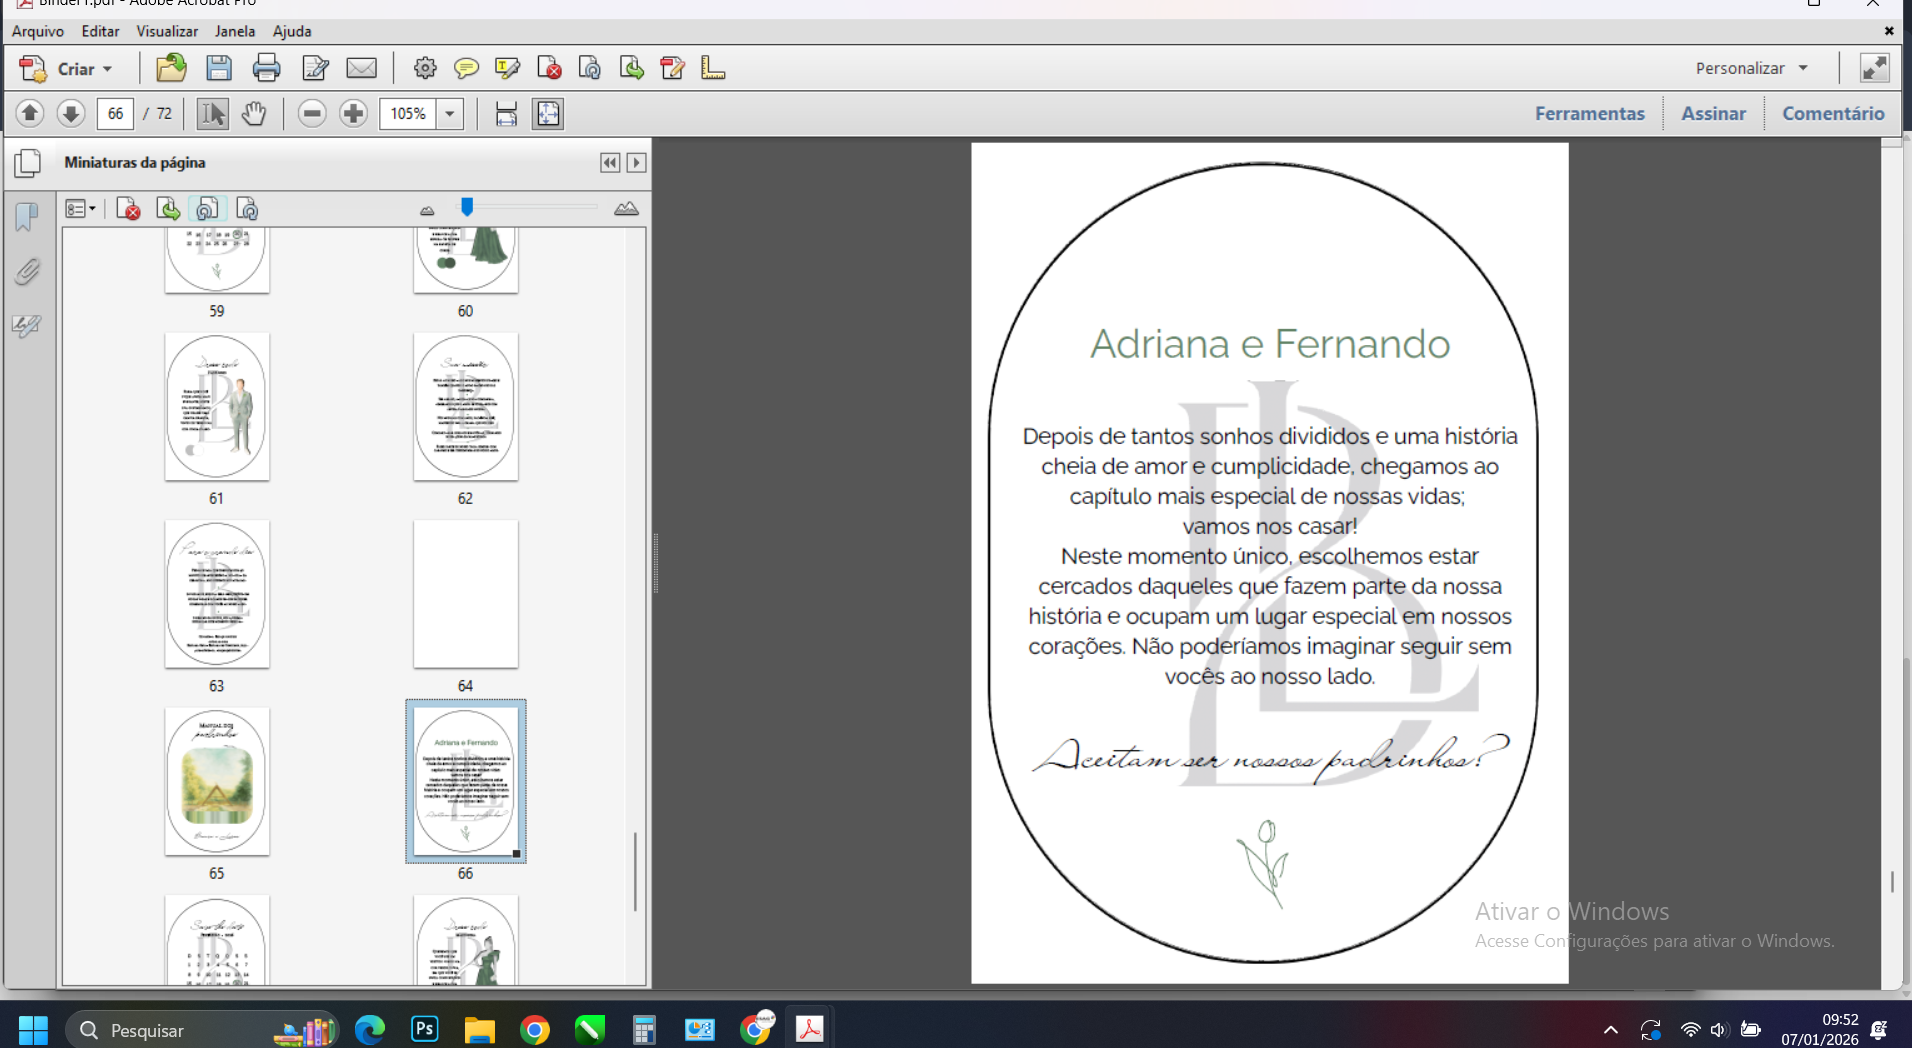Activate the text selection tool
The height and width of the screenshot is (1048, 1912).
tap(212, 114)
